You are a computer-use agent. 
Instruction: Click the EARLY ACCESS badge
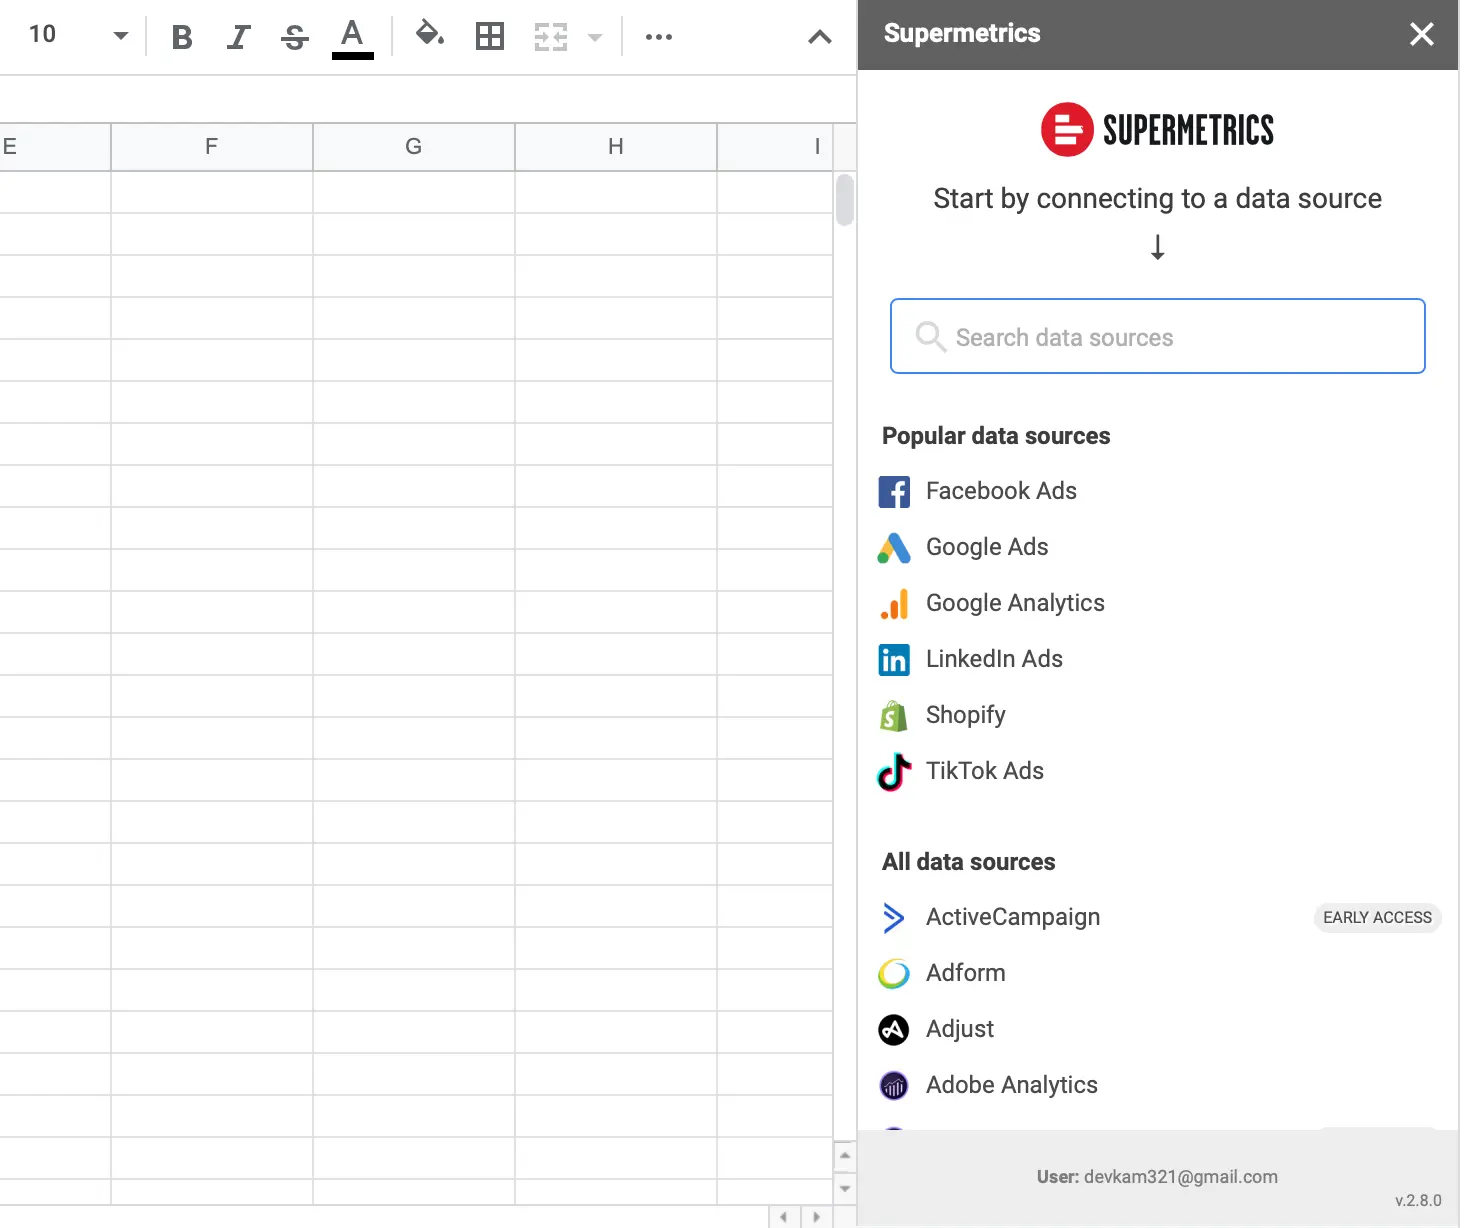point(1377,917)
